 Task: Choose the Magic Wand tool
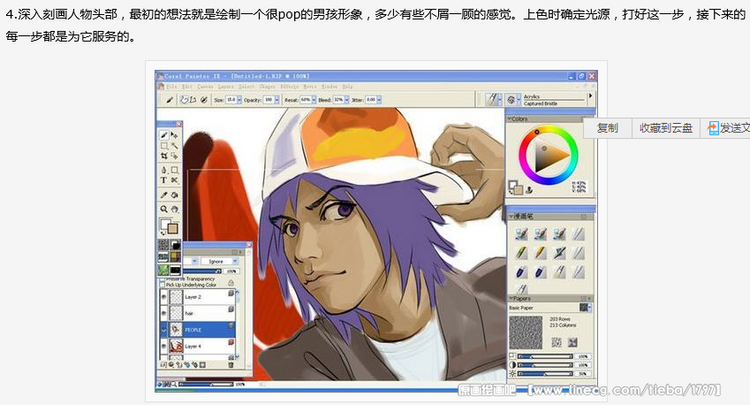[174, 145]
